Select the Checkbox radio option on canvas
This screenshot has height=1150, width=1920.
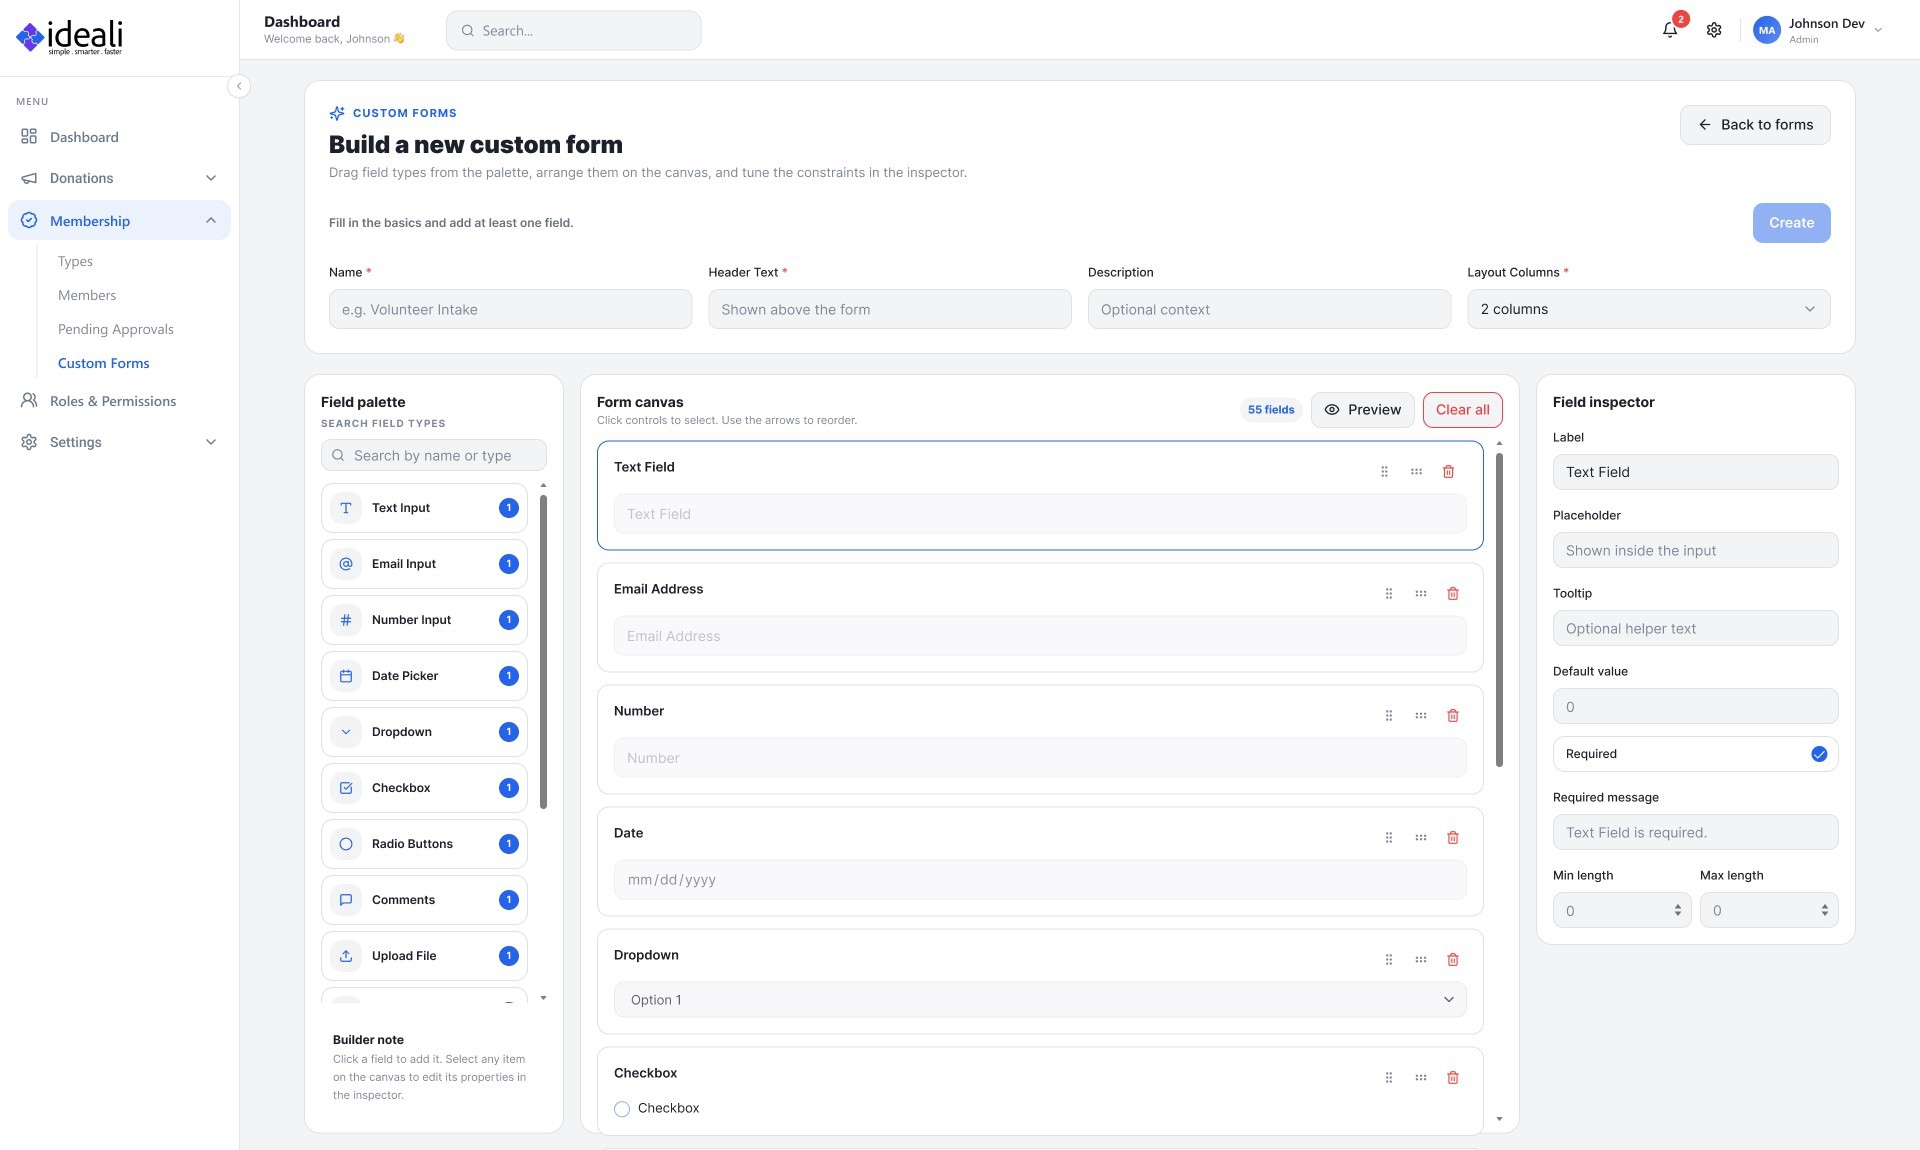[x=622, y=1108]
